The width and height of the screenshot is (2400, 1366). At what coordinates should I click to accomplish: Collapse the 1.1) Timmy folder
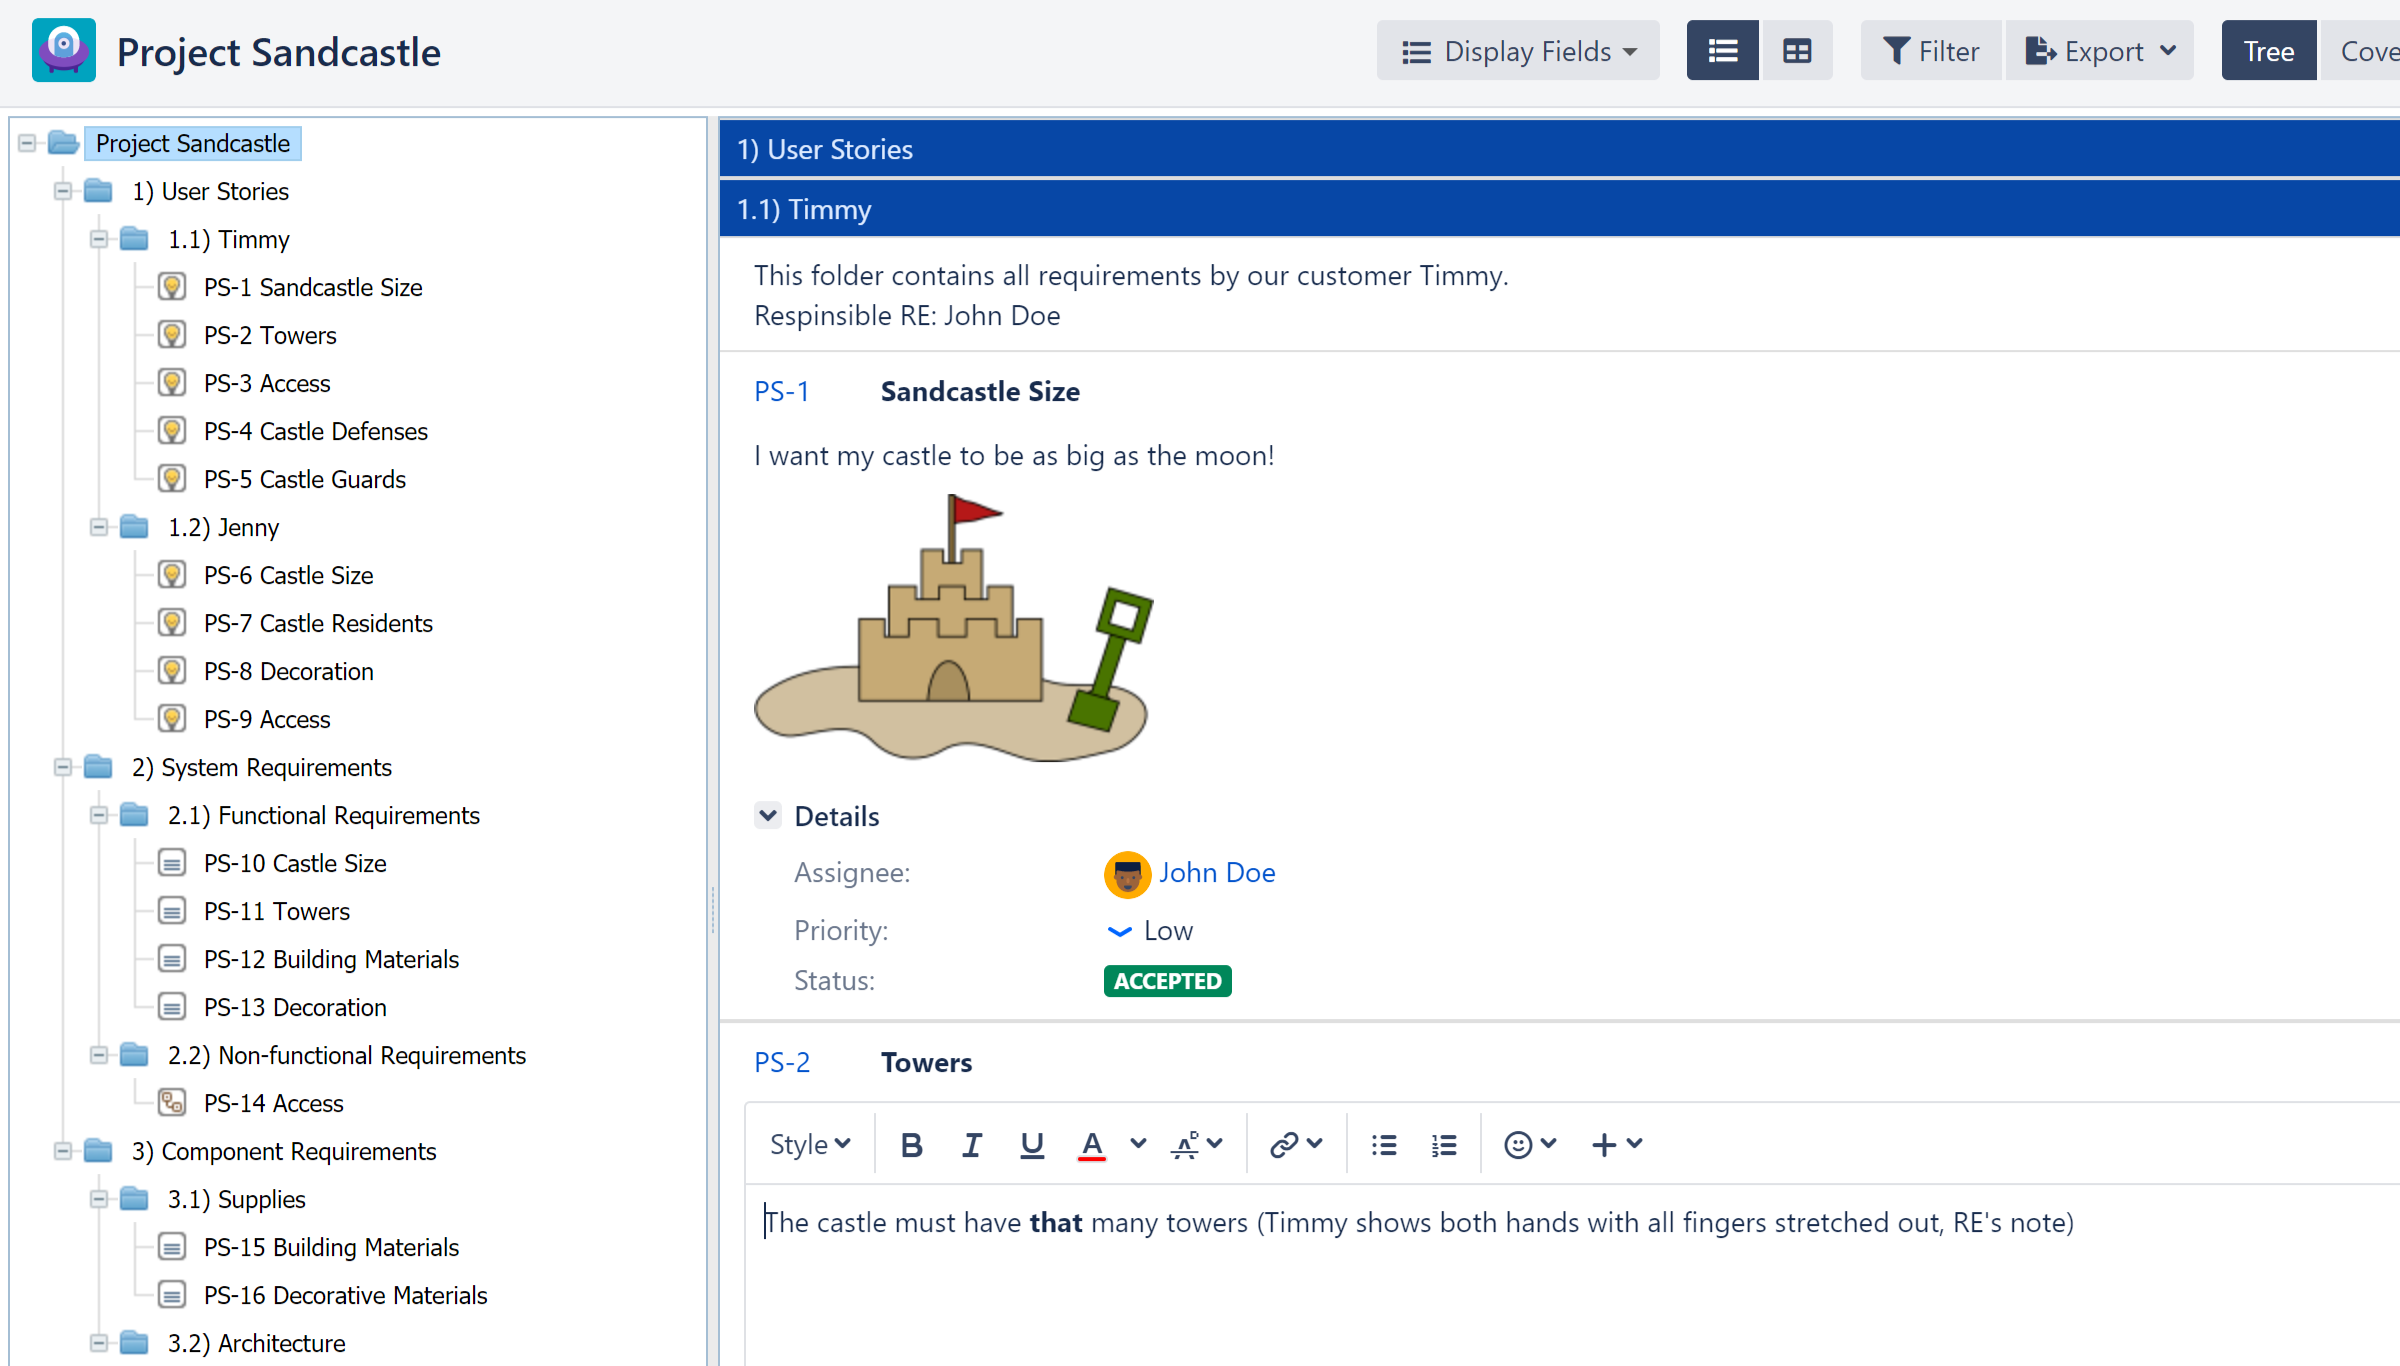[x=99, y=239]
